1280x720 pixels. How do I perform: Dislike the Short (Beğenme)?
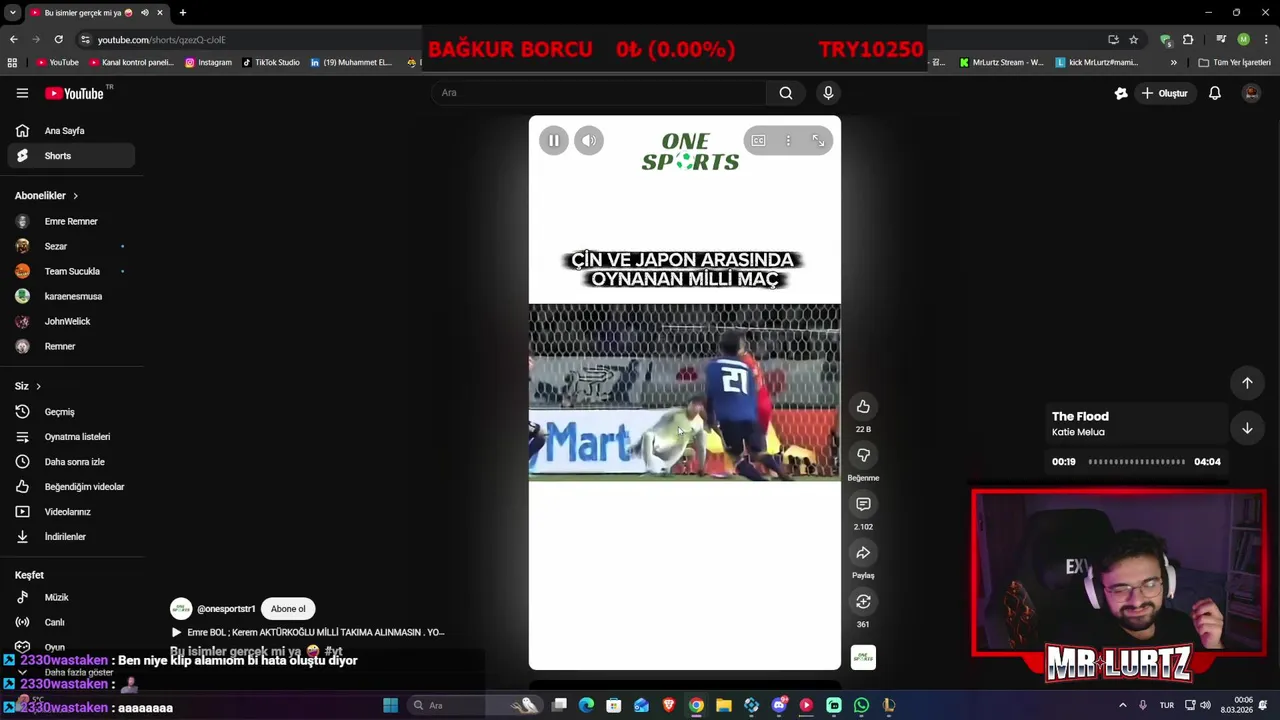[863, 455]
